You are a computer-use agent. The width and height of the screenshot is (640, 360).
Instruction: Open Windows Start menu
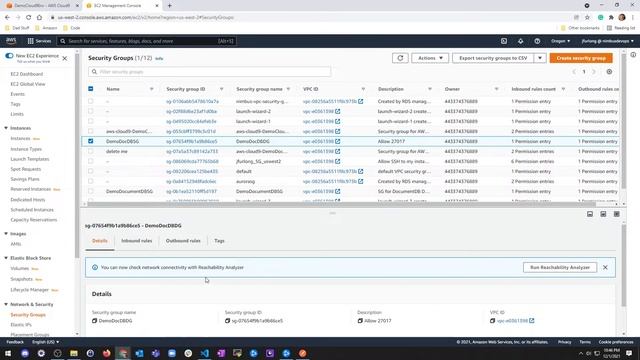pos(8,353)
